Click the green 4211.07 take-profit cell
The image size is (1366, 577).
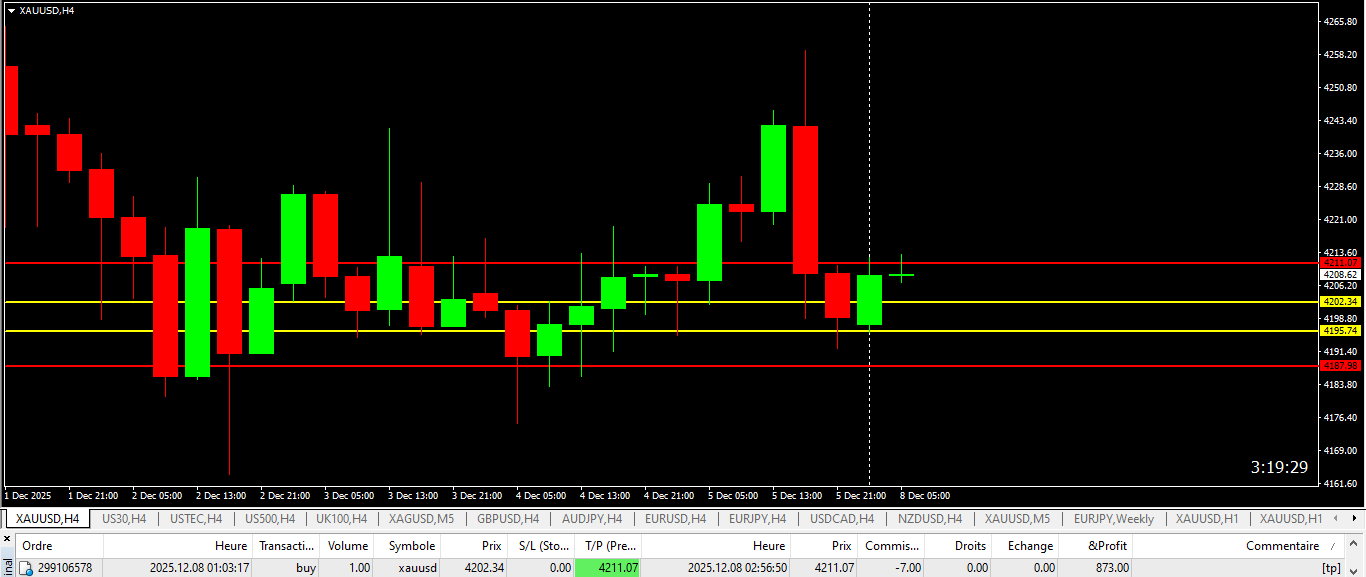click(x=608, y=568)
